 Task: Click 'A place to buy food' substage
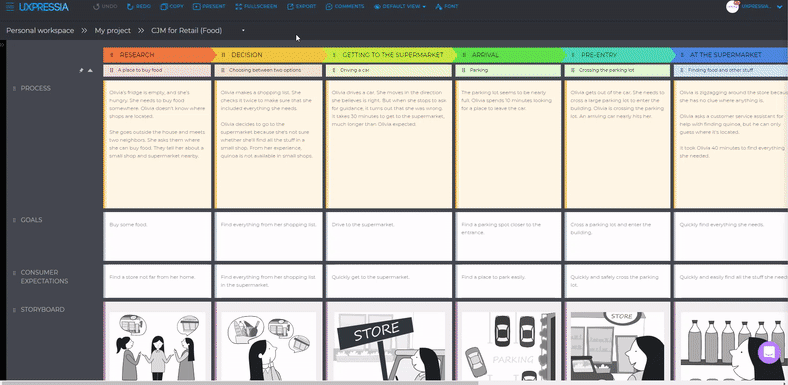(157, 70)
